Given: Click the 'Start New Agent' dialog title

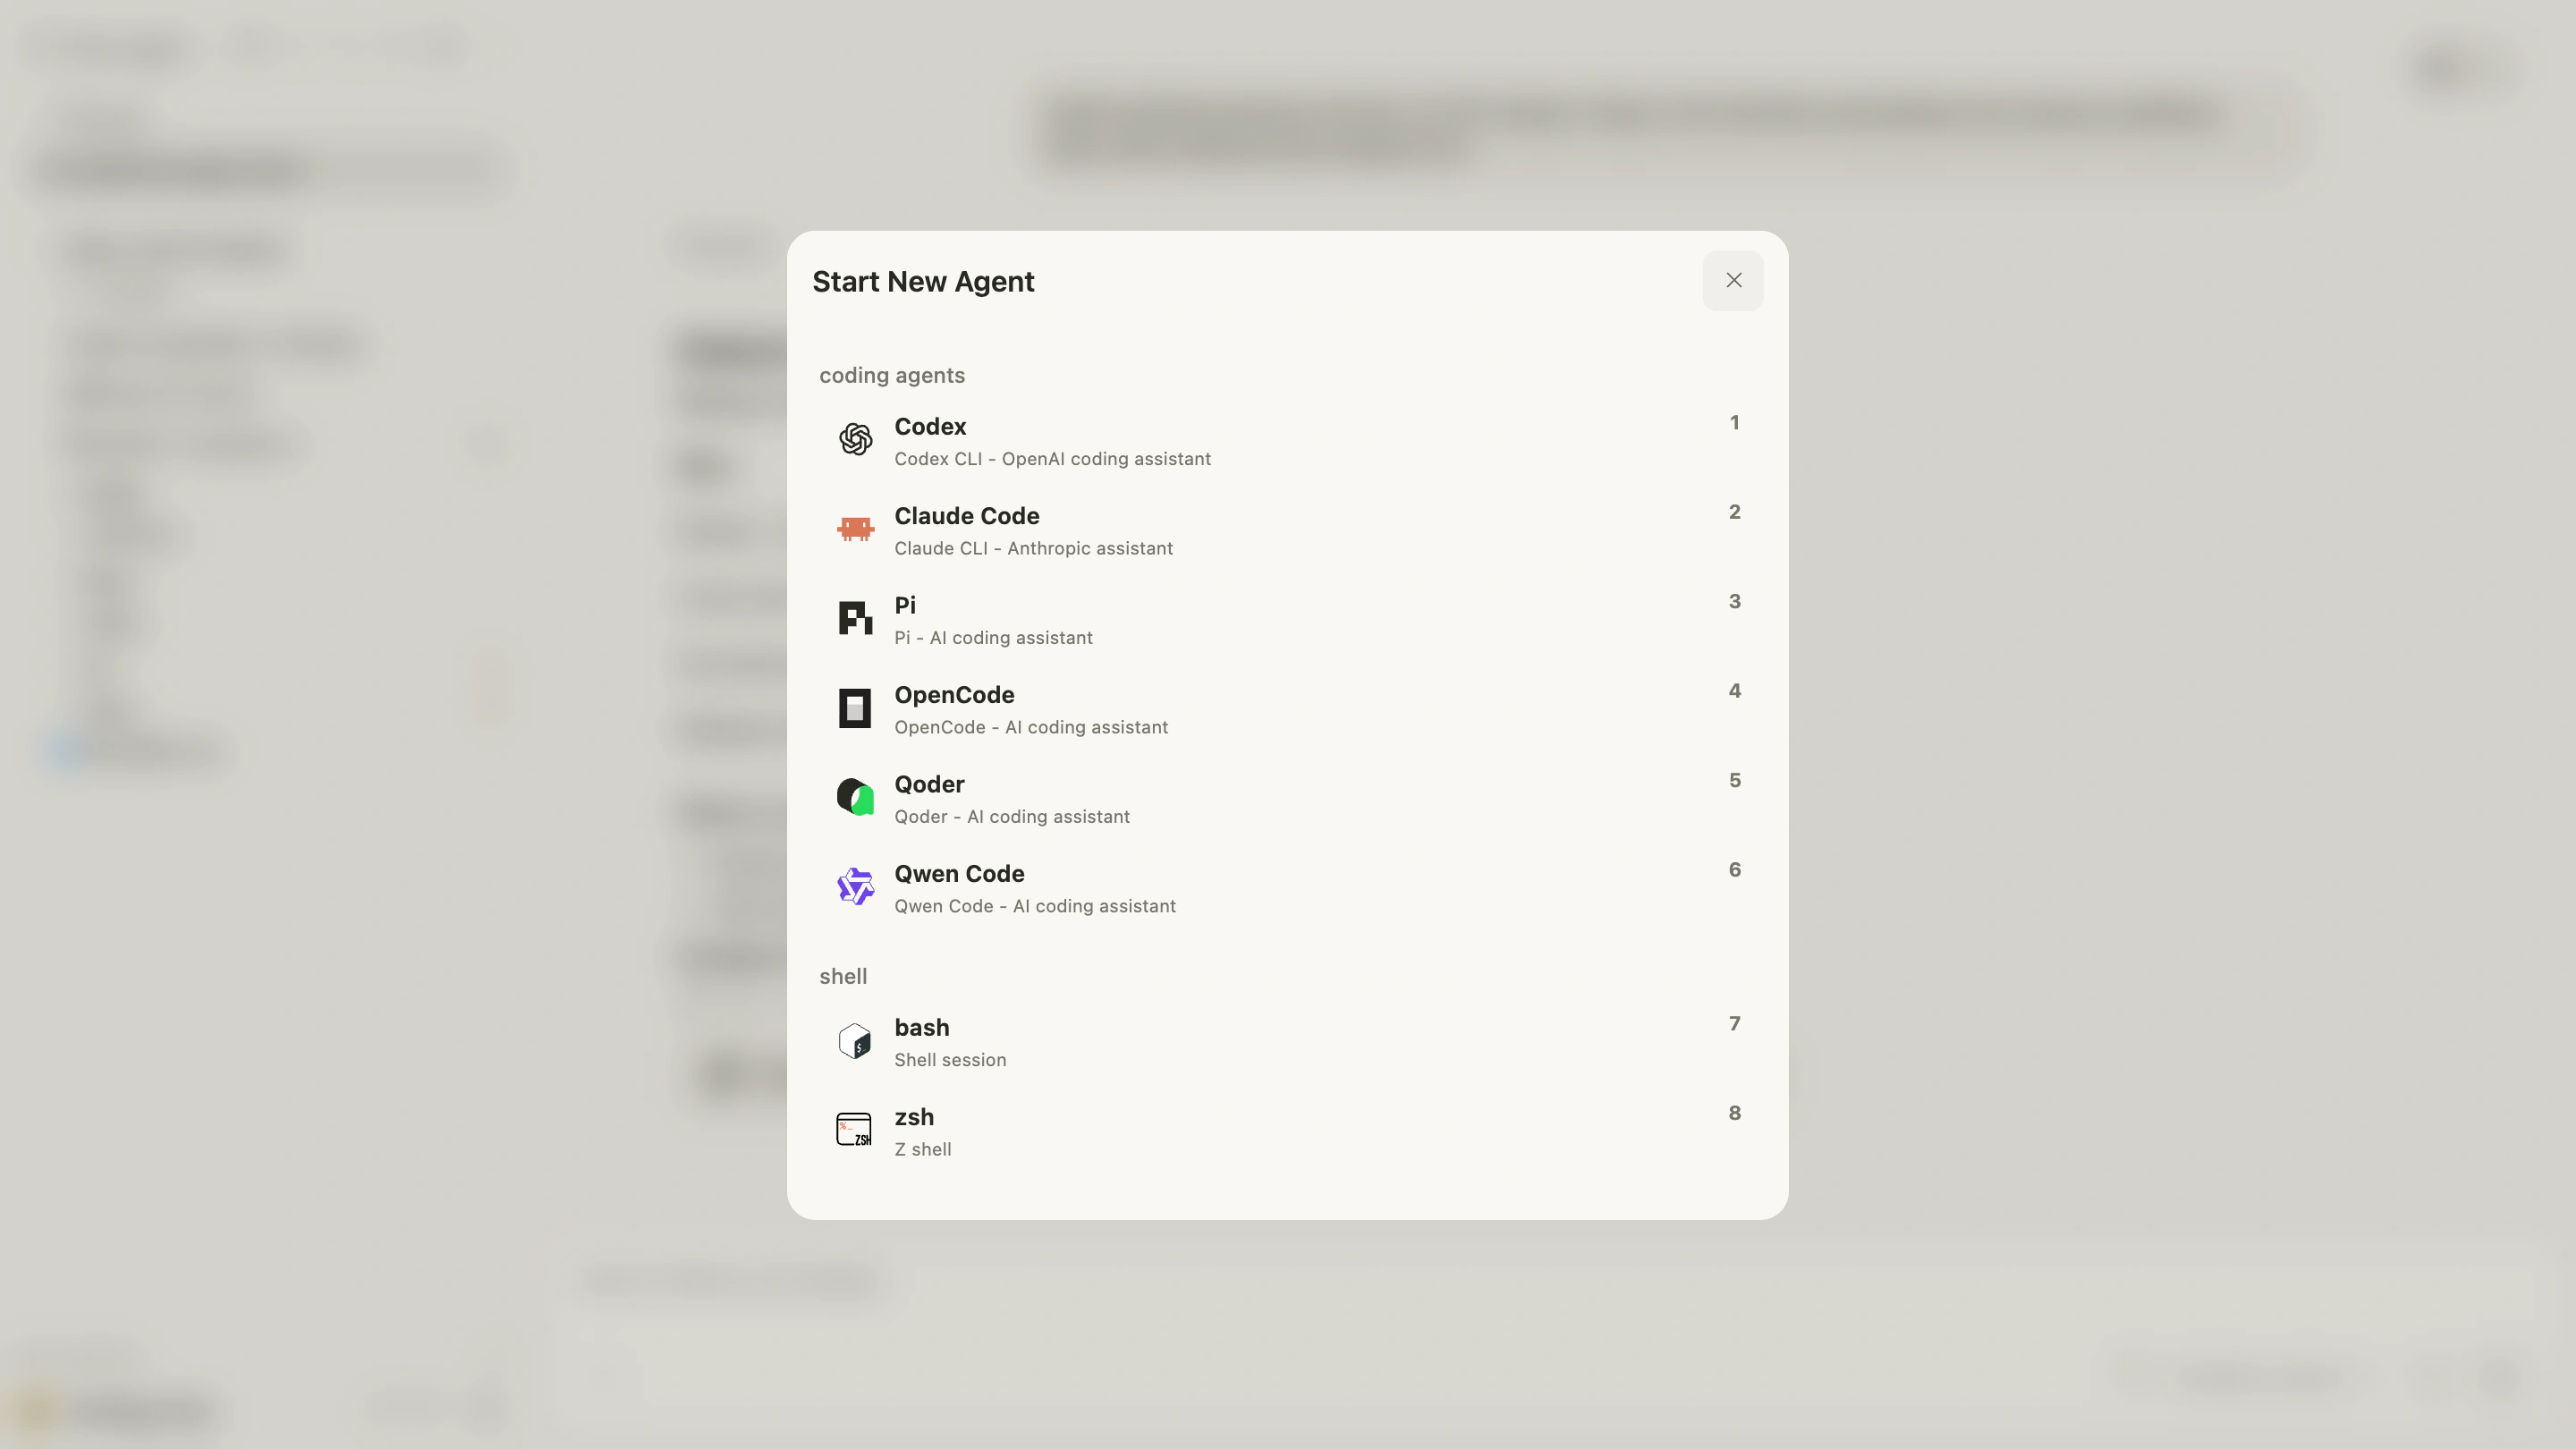Looking at the screenshot, I should [x=923, y=282].
